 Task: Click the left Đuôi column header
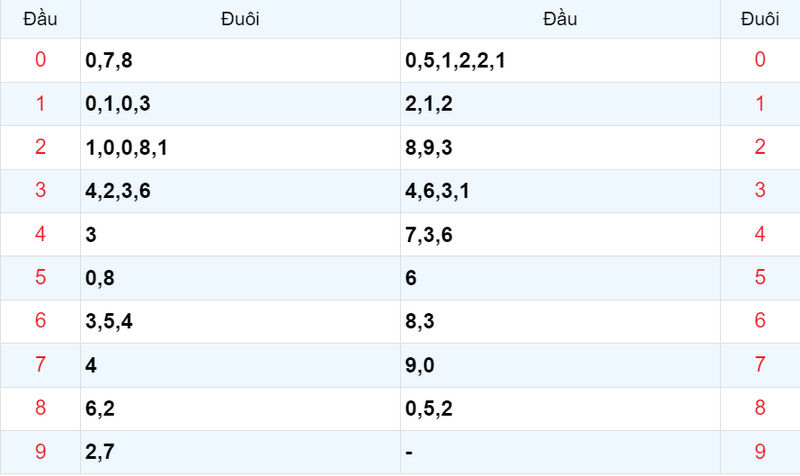pyautogui.click(x=240, y=19)
